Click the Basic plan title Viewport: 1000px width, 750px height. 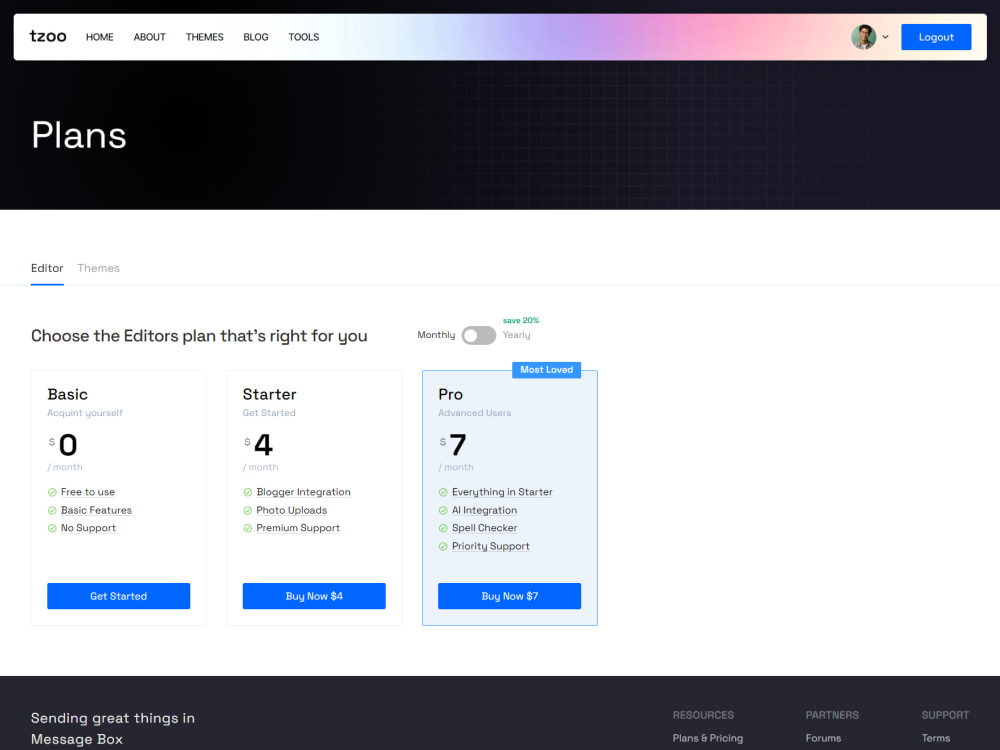point(68,394)
